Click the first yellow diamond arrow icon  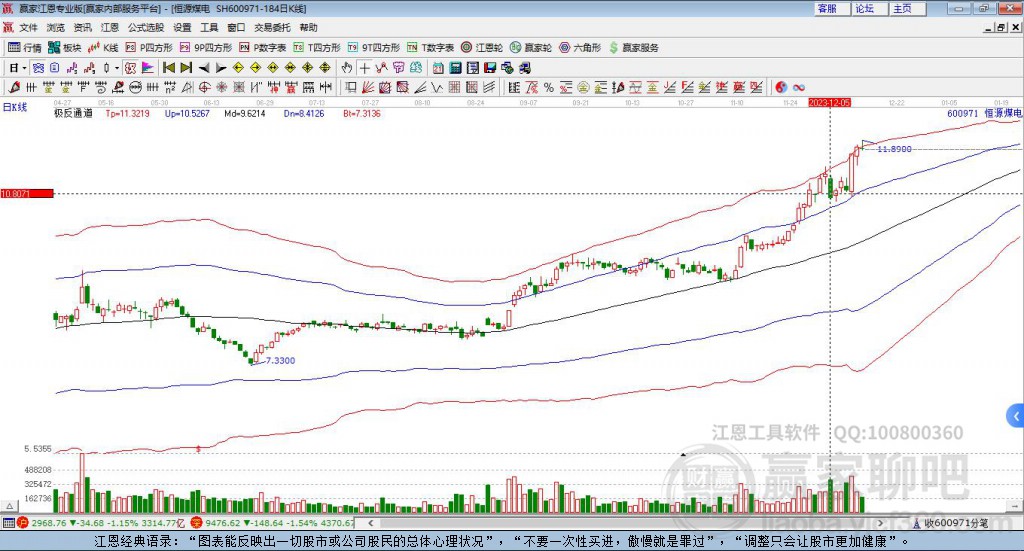pyautogui.click(x=238, y=68)
